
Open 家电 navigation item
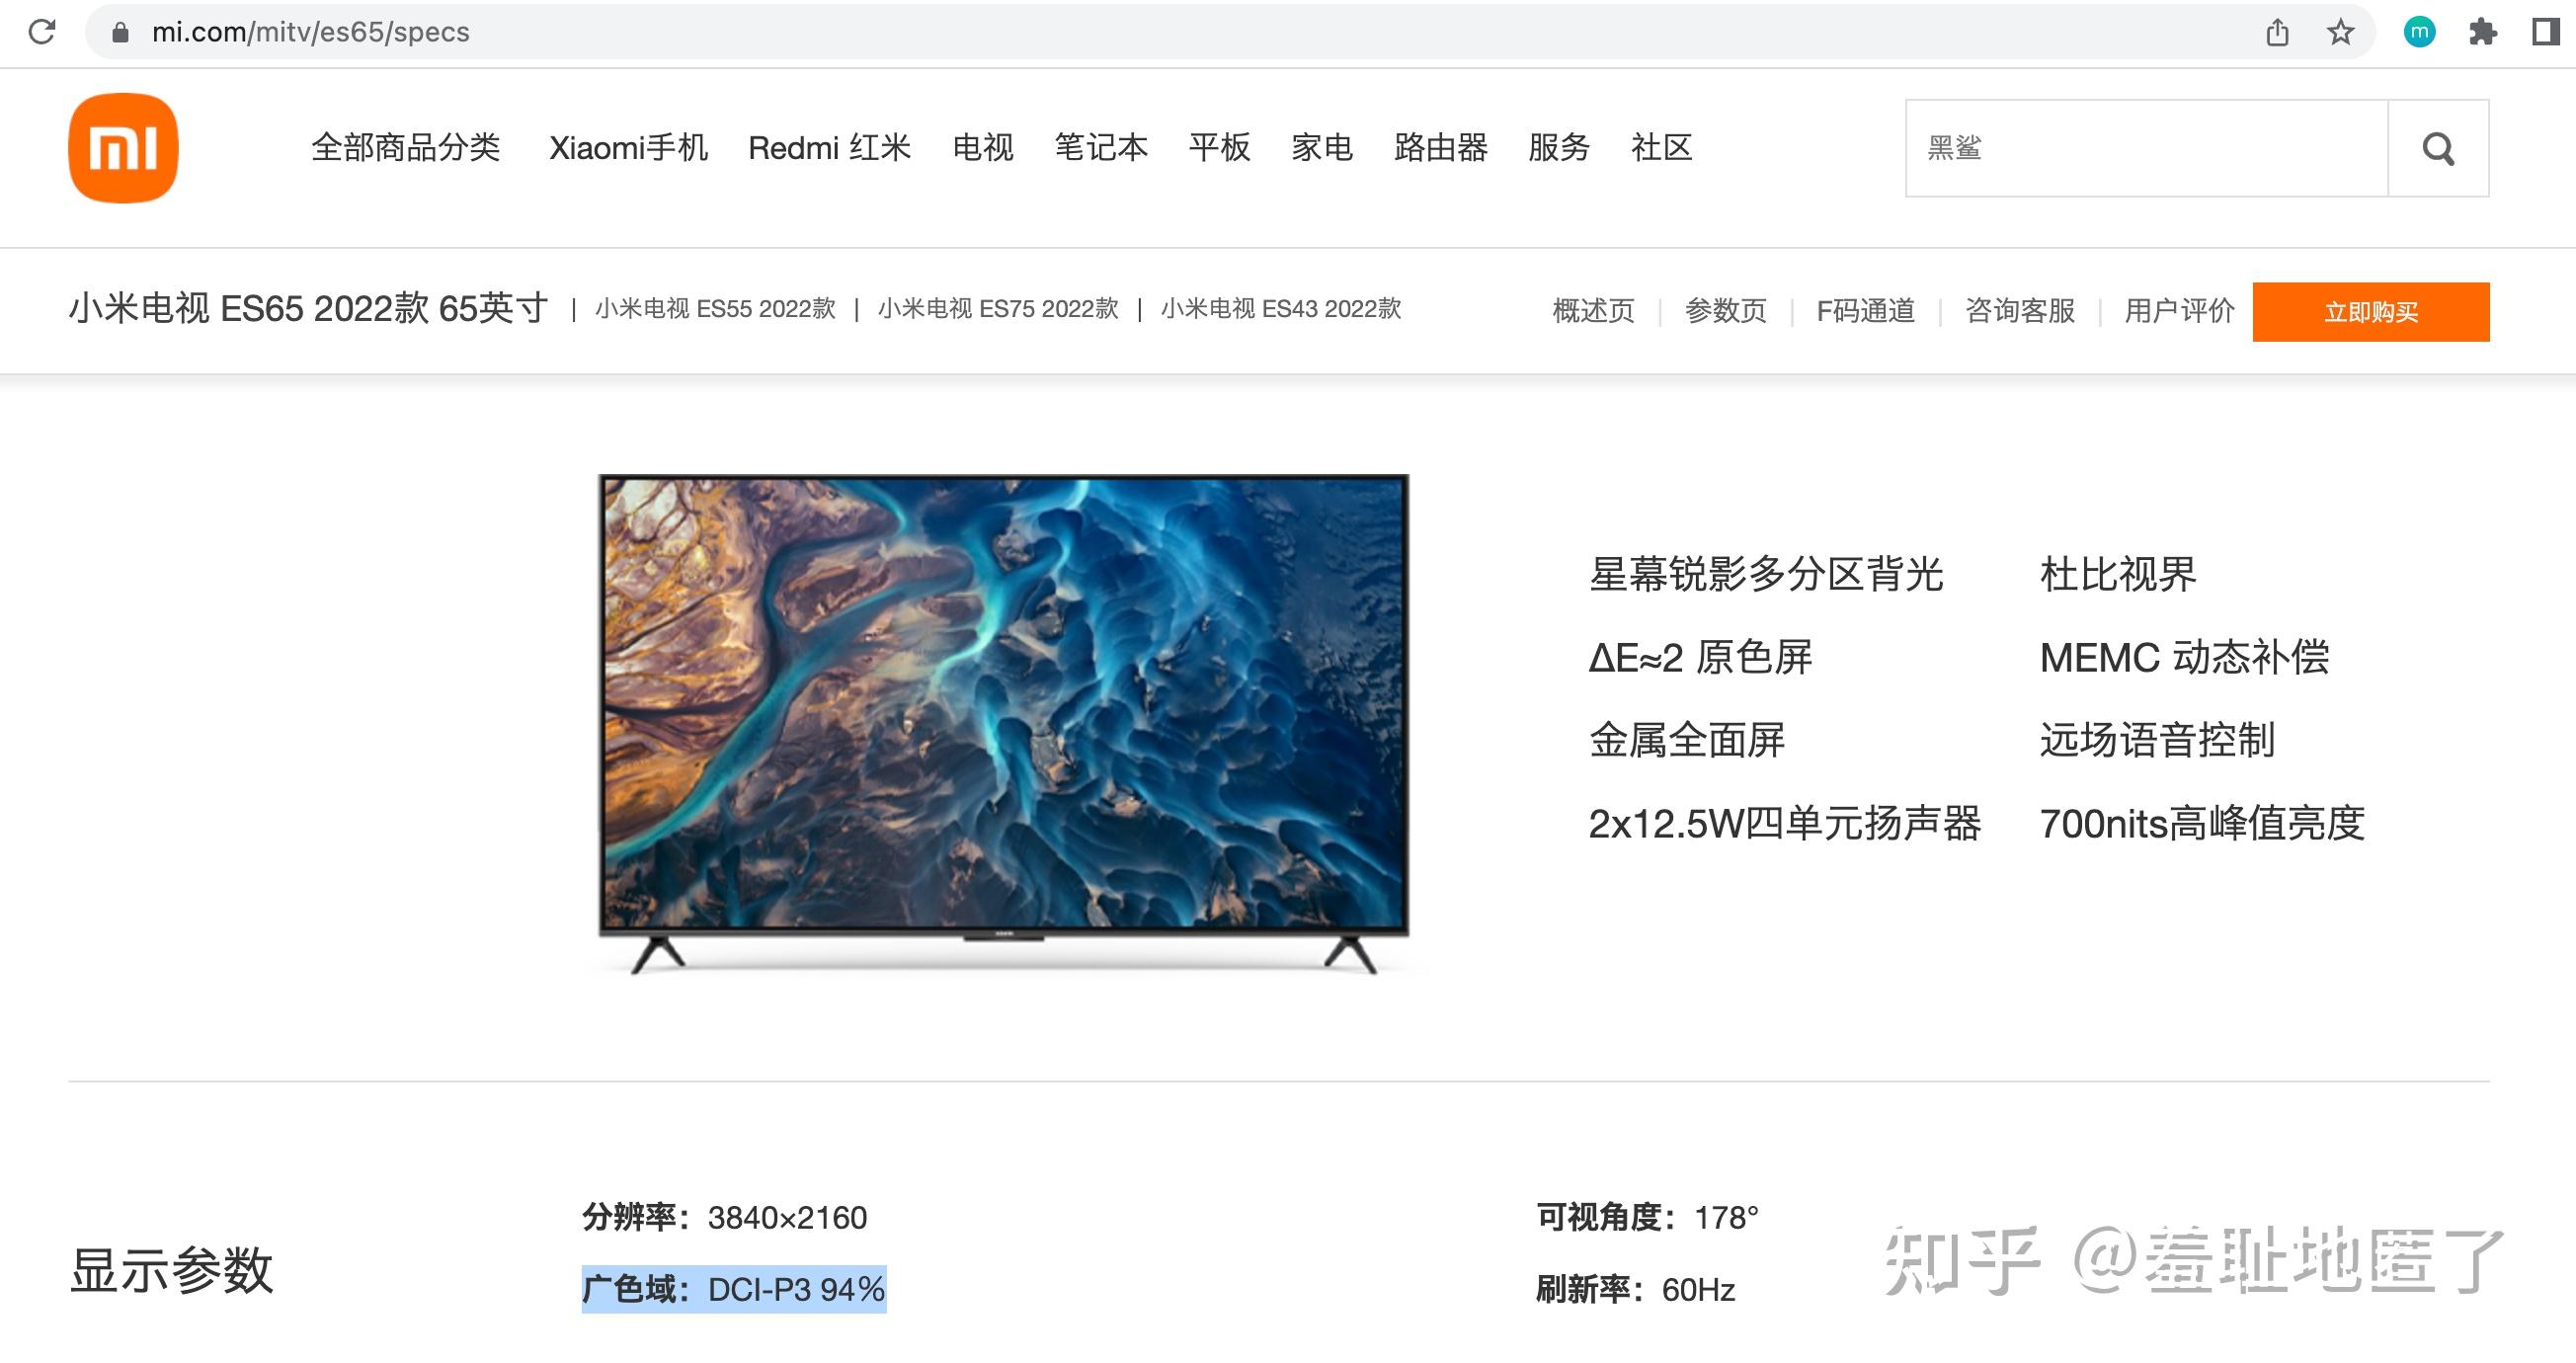(x=1321, y=148)
